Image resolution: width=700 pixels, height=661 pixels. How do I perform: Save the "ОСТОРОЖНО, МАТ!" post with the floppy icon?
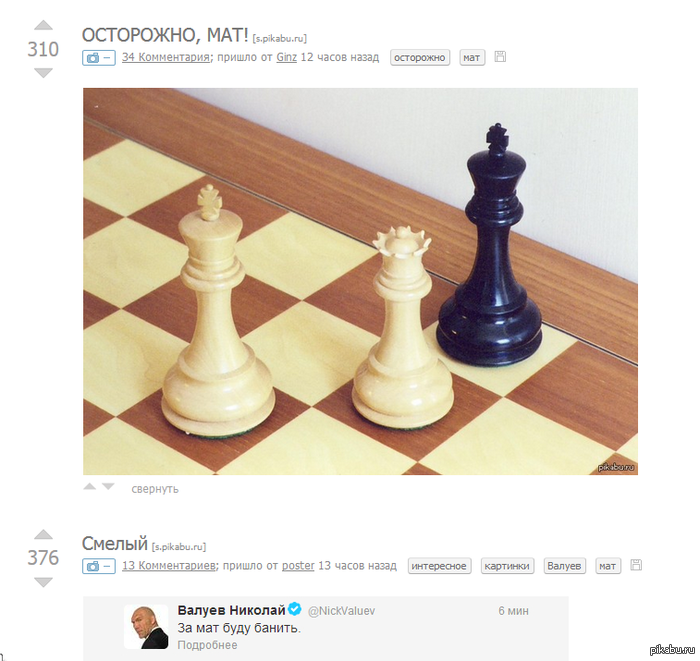pyautogui.click(x=500, y=57)
